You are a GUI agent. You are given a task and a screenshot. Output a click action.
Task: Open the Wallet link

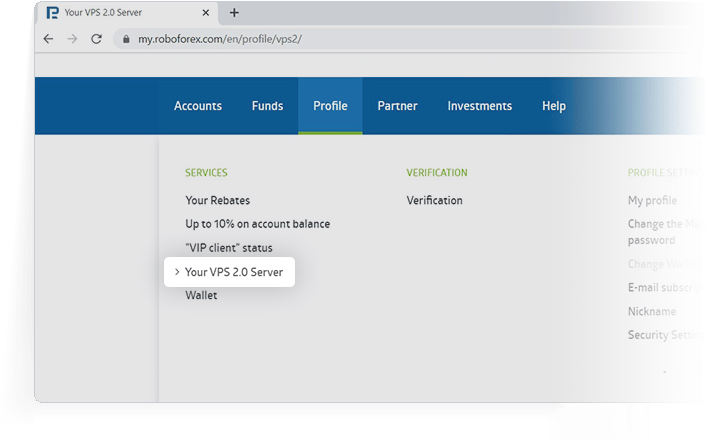tap(201, 295)
